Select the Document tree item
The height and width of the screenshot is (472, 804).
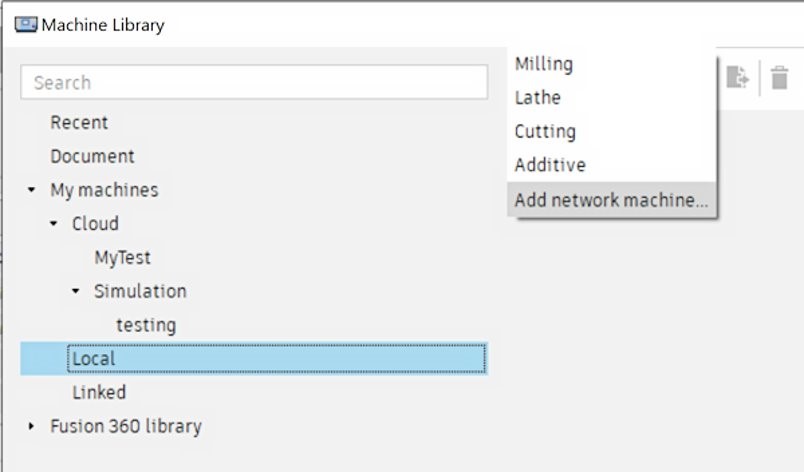point(92,157)
